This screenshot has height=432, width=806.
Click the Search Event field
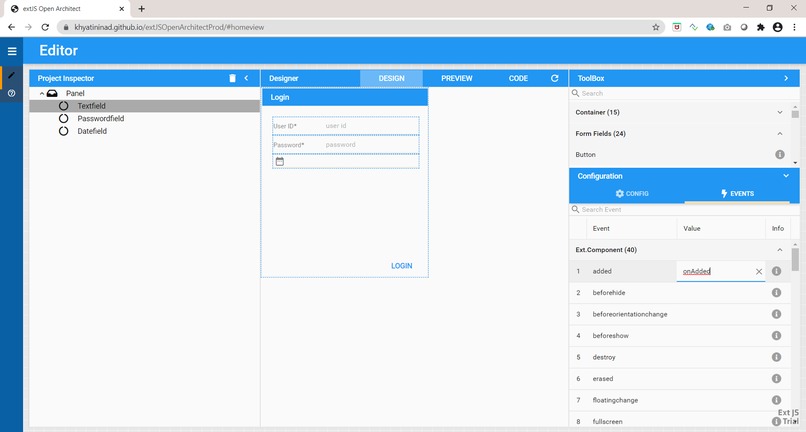[684, 210]
